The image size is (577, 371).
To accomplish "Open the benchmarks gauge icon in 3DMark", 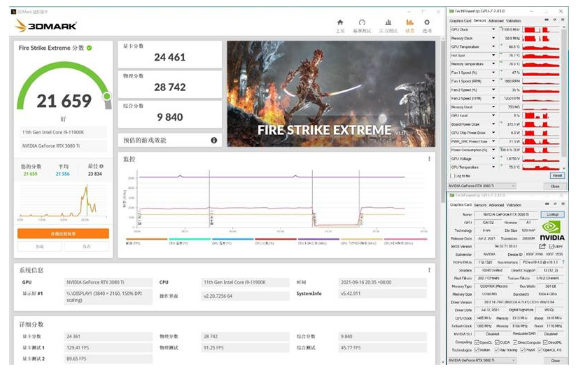I will coord(362,23).
